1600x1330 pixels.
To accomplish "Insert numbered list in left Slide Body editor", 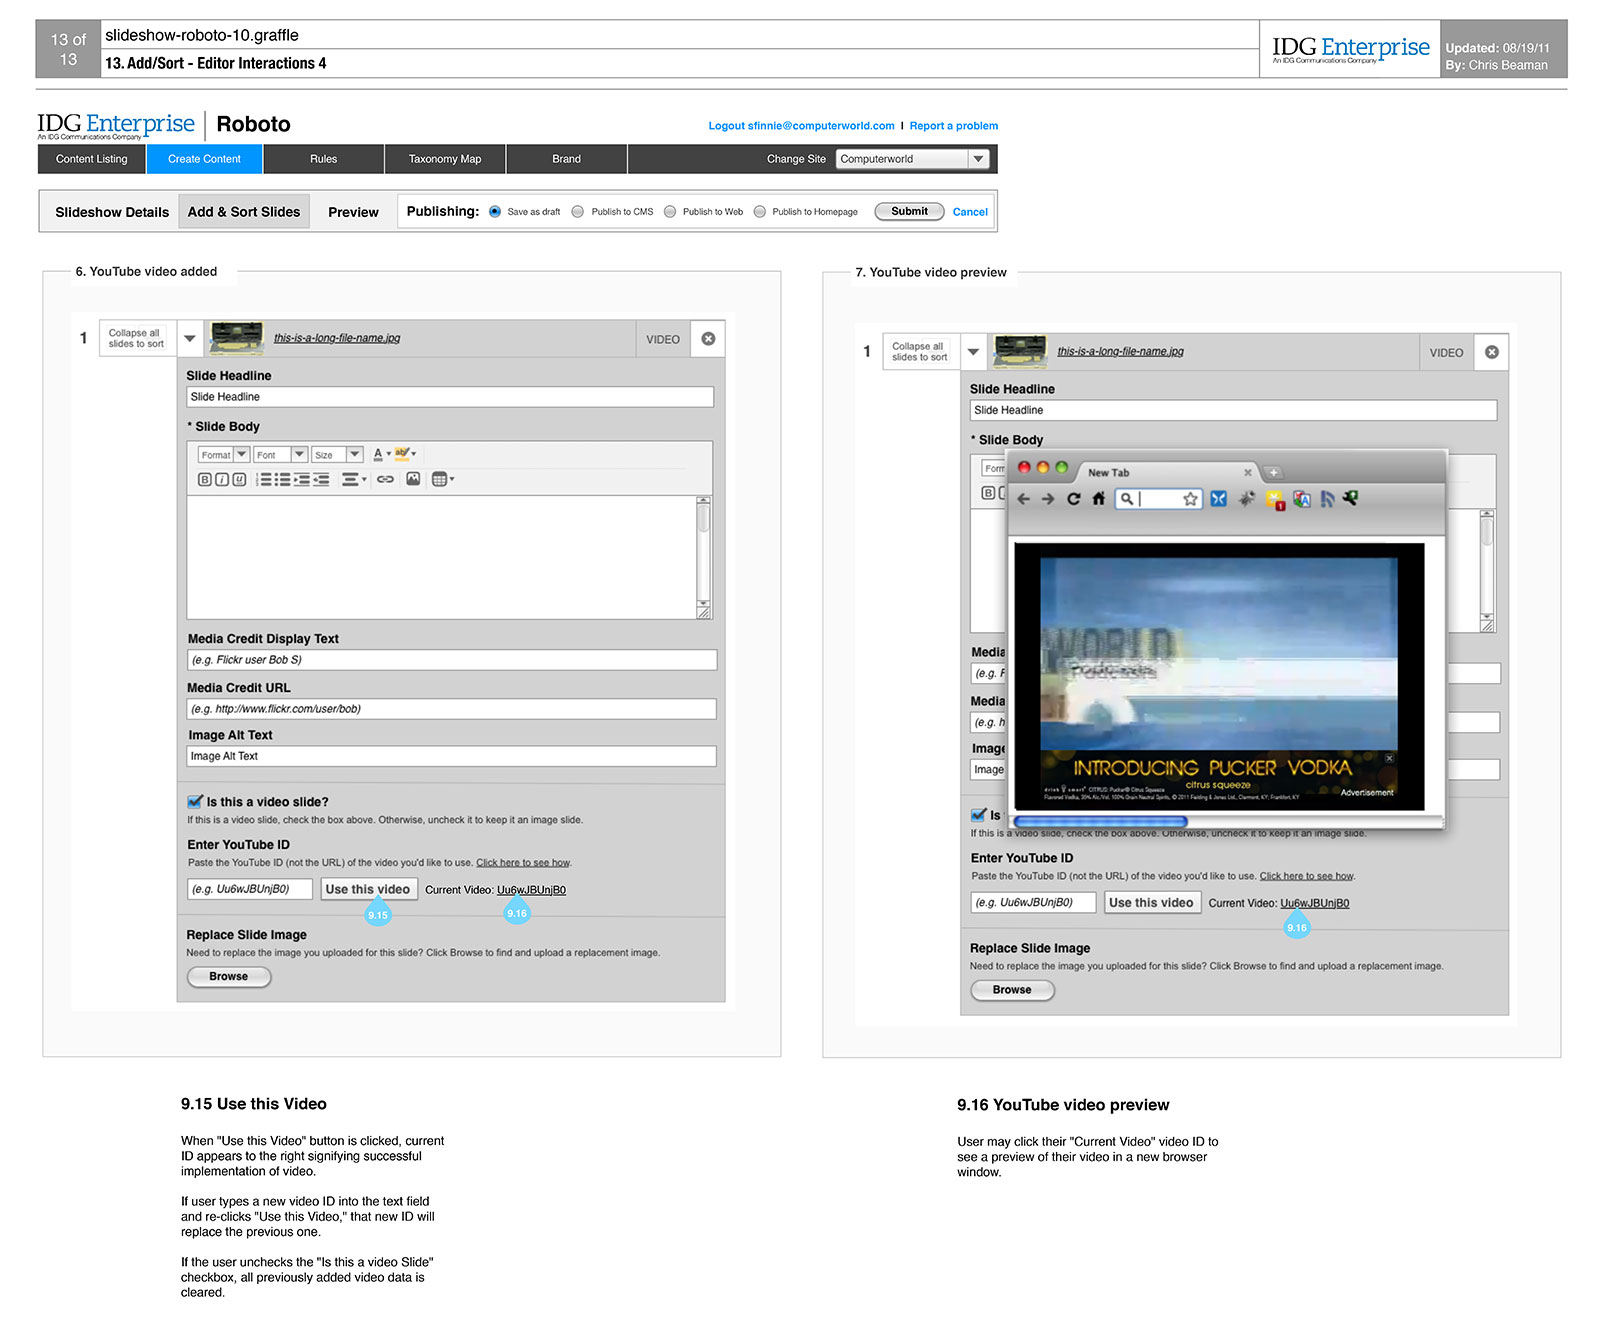I will click(x=265, y=479).
